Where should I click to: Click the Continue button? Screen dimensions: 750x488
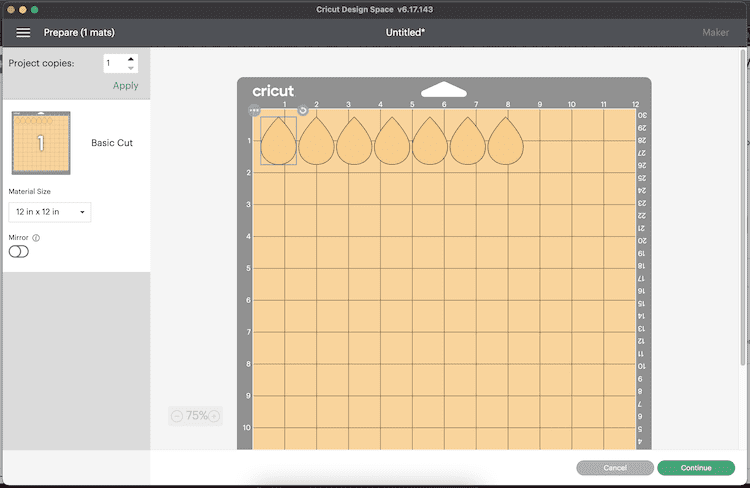(x=696, y=468)
